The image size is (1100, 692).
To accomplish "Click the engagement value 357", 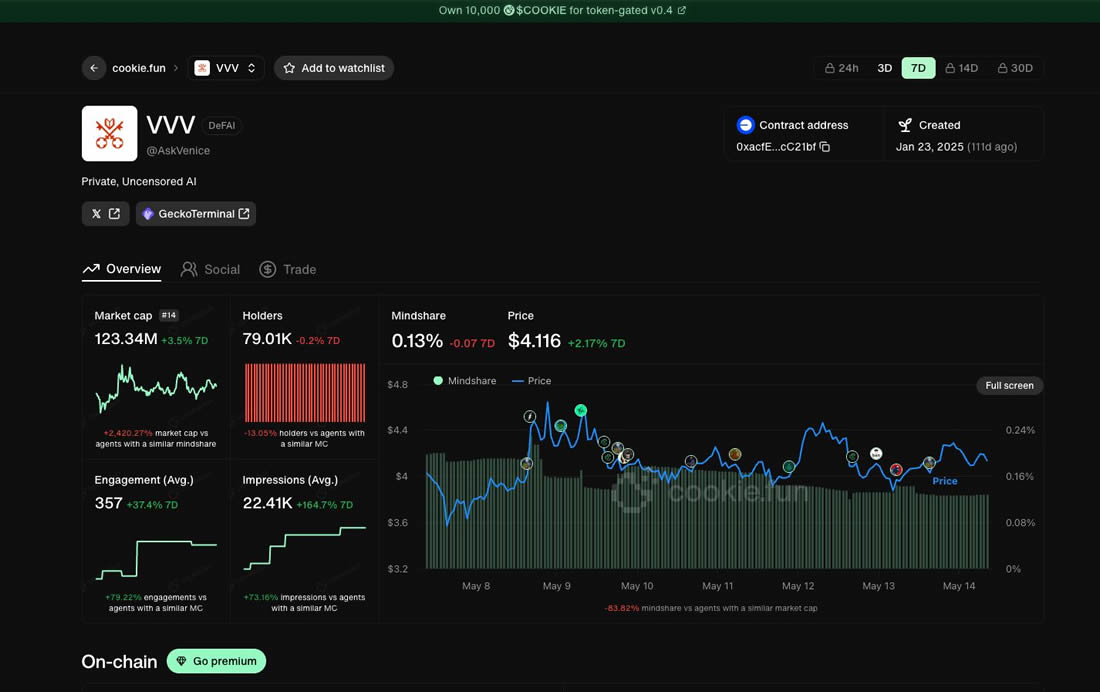I will (x=109, y=503).
